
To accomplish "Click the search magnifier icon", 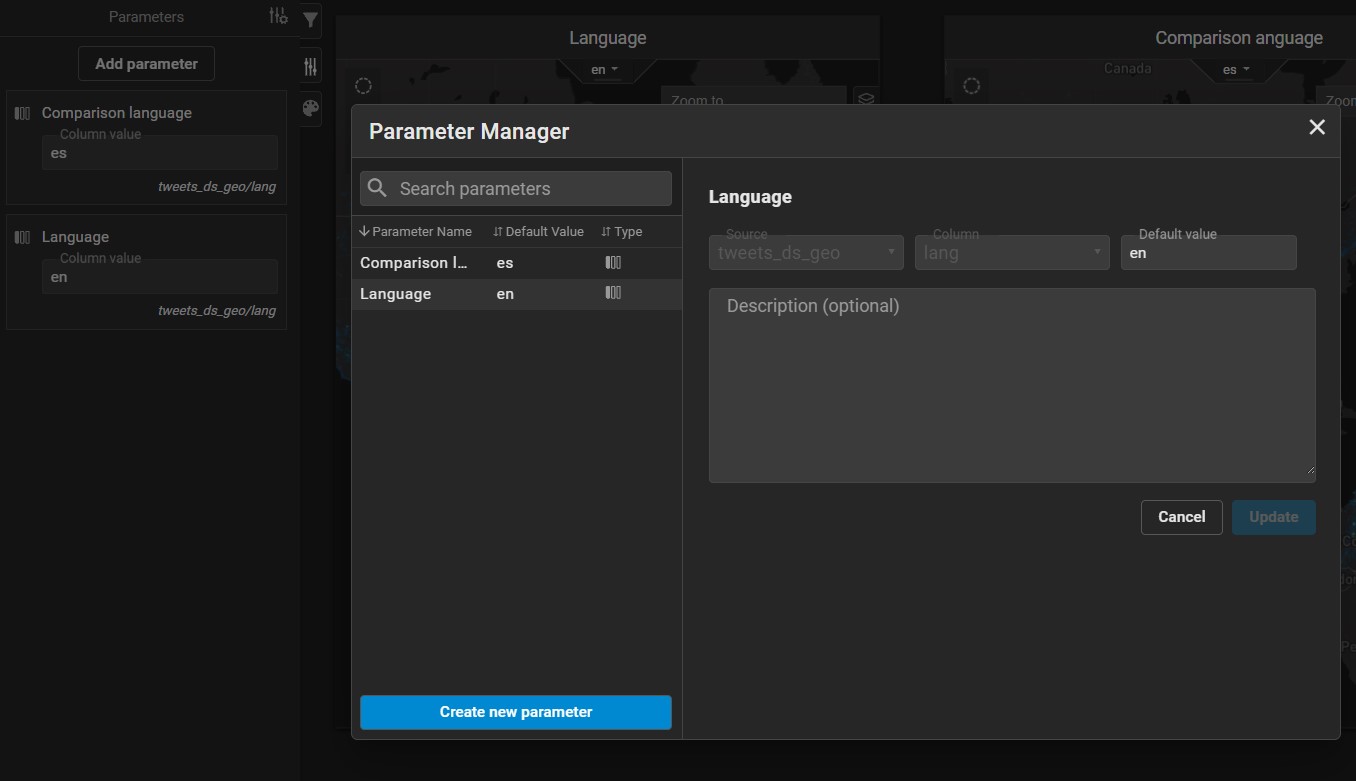I will coord(378,189).
